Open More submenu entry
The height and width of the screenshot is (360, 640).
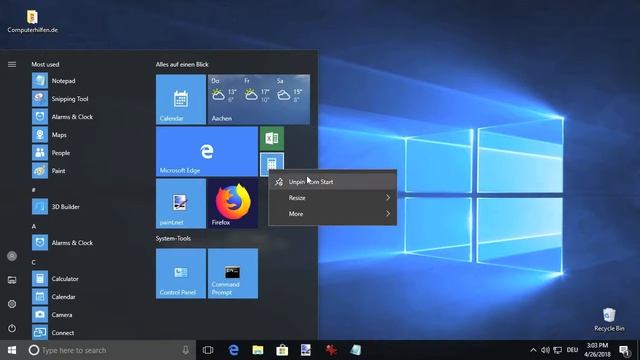pos(332,213)
